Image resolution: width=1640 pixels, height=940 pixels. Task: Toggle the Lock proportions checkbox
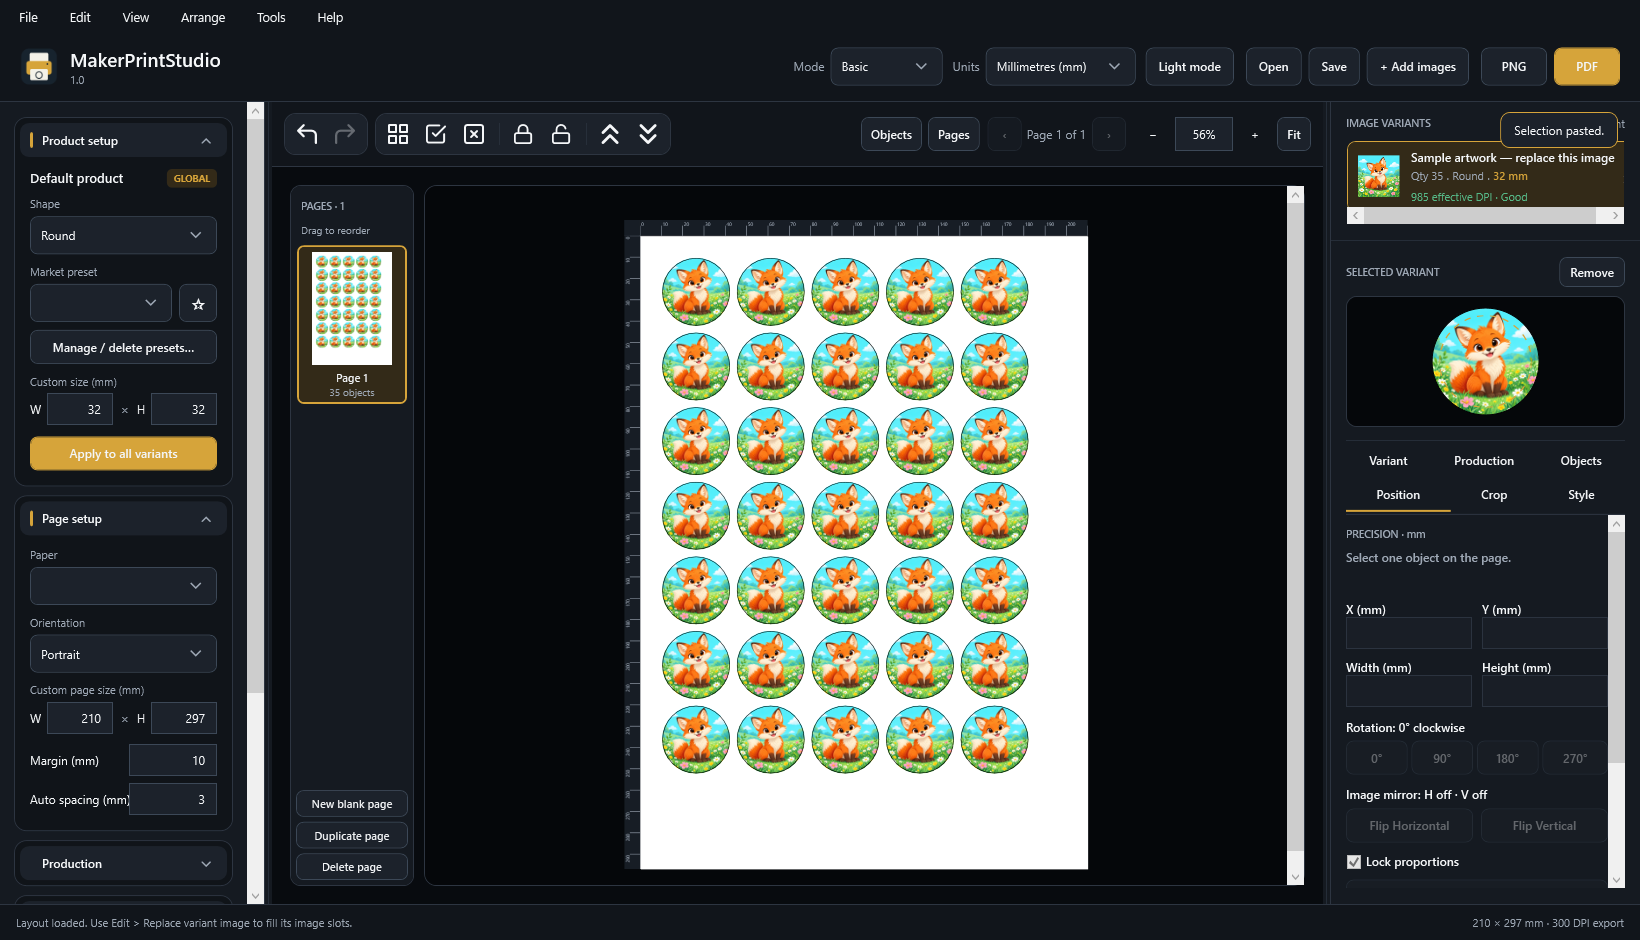[1354, 862]
